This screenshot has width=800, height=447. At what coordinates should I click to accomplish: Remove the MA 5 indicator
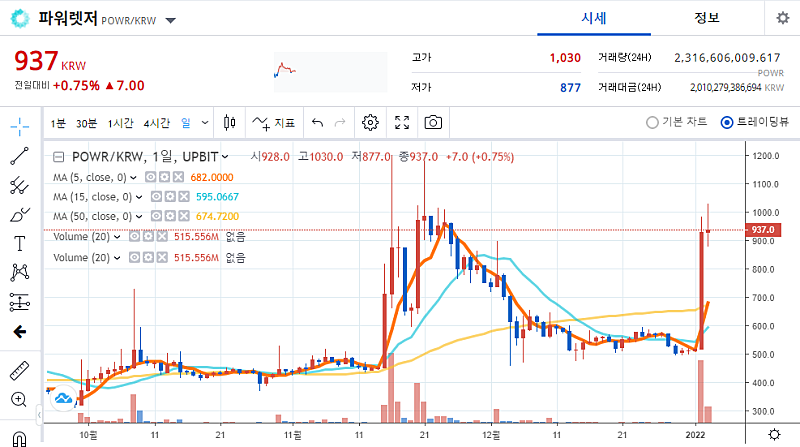[178, 177]
